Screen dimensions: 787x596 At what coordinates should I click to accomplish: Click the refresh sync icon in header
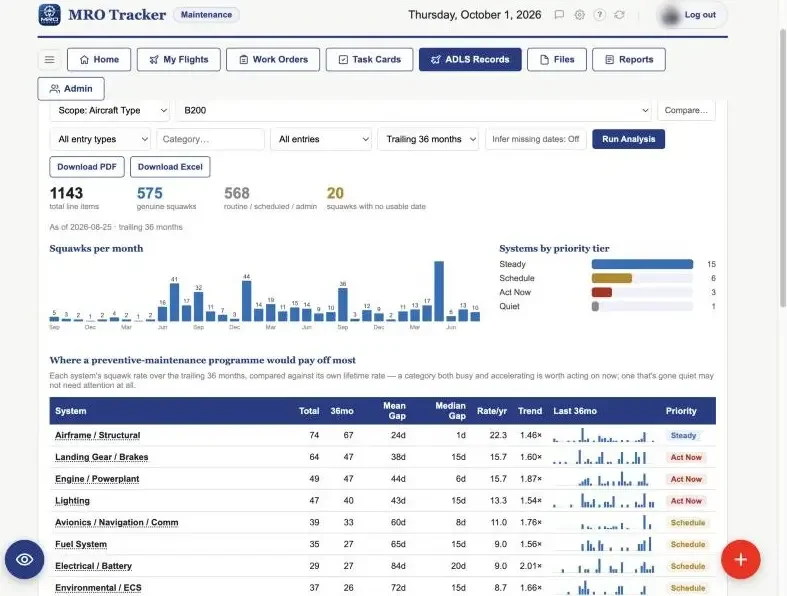click(619, 15)
